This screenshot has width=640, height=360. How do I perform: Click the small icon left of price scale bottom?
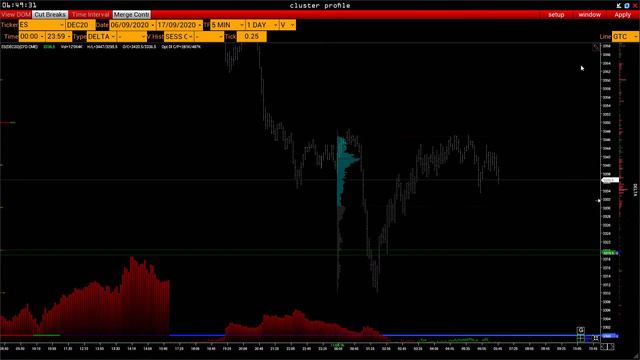[596, 338]
